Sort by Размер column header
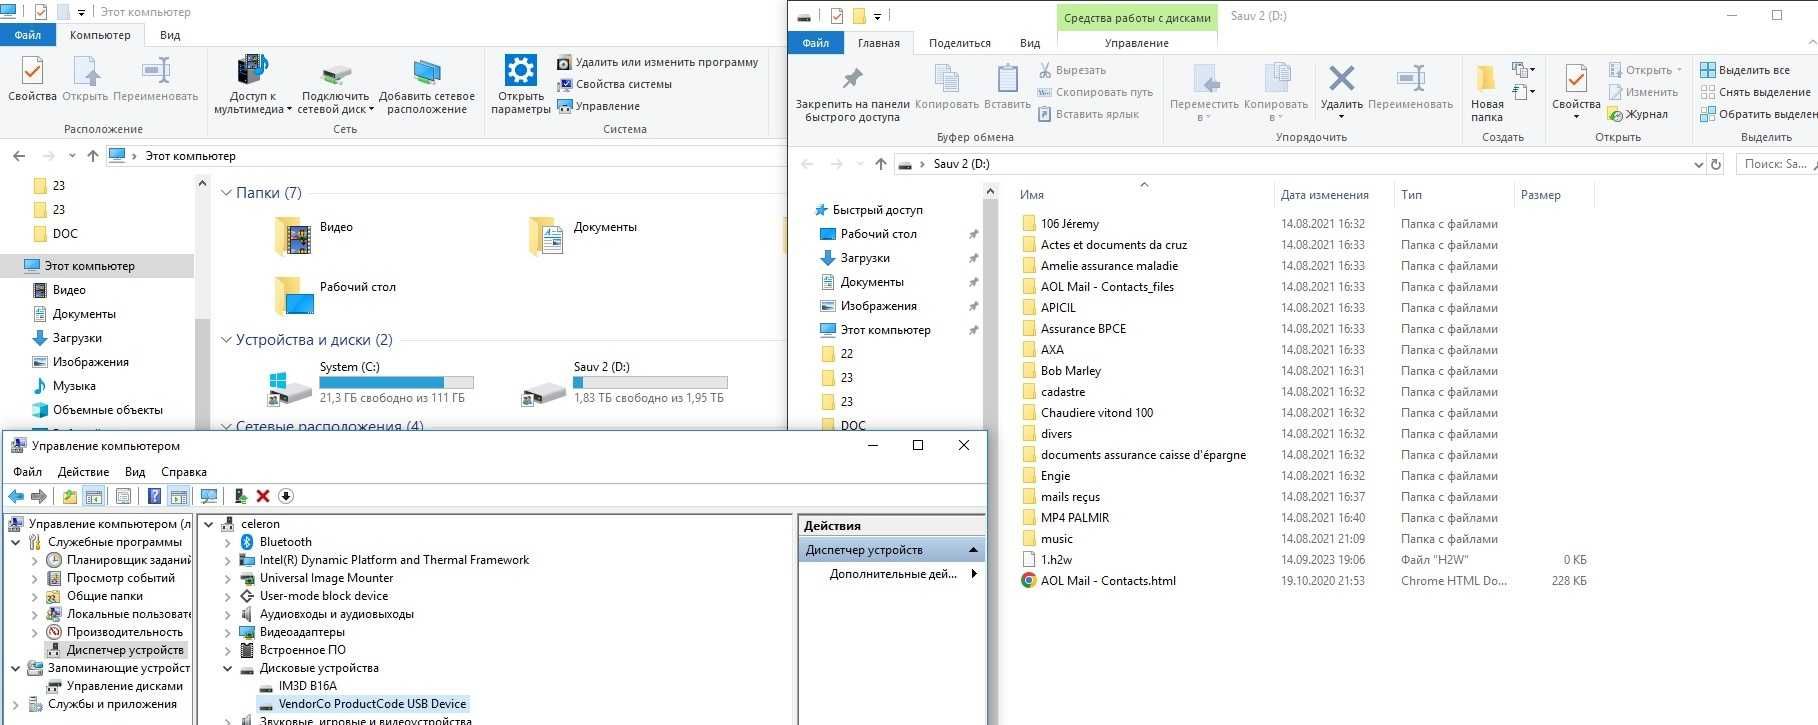1818x725 pixels. click(1540, 195)
